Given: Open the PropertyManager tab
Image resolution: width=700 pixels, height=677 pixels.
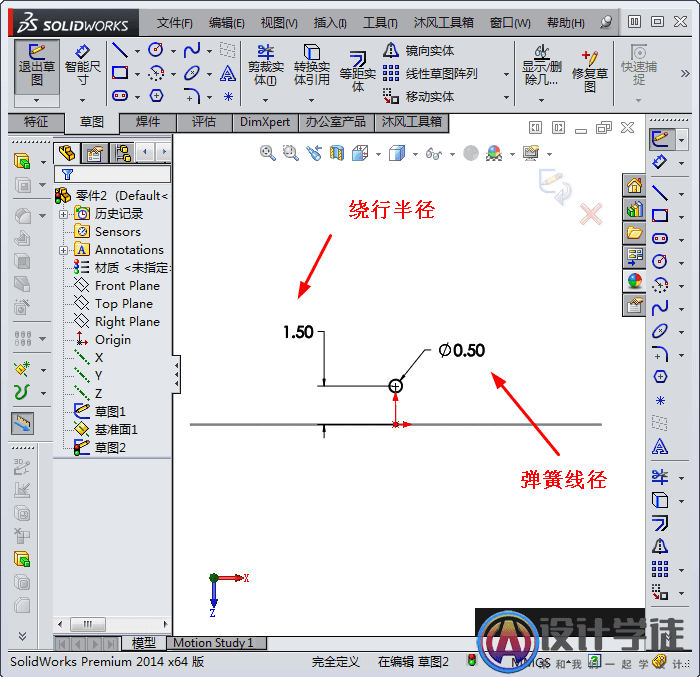Looking at the screenshot, I should click(x=94, y=153).
